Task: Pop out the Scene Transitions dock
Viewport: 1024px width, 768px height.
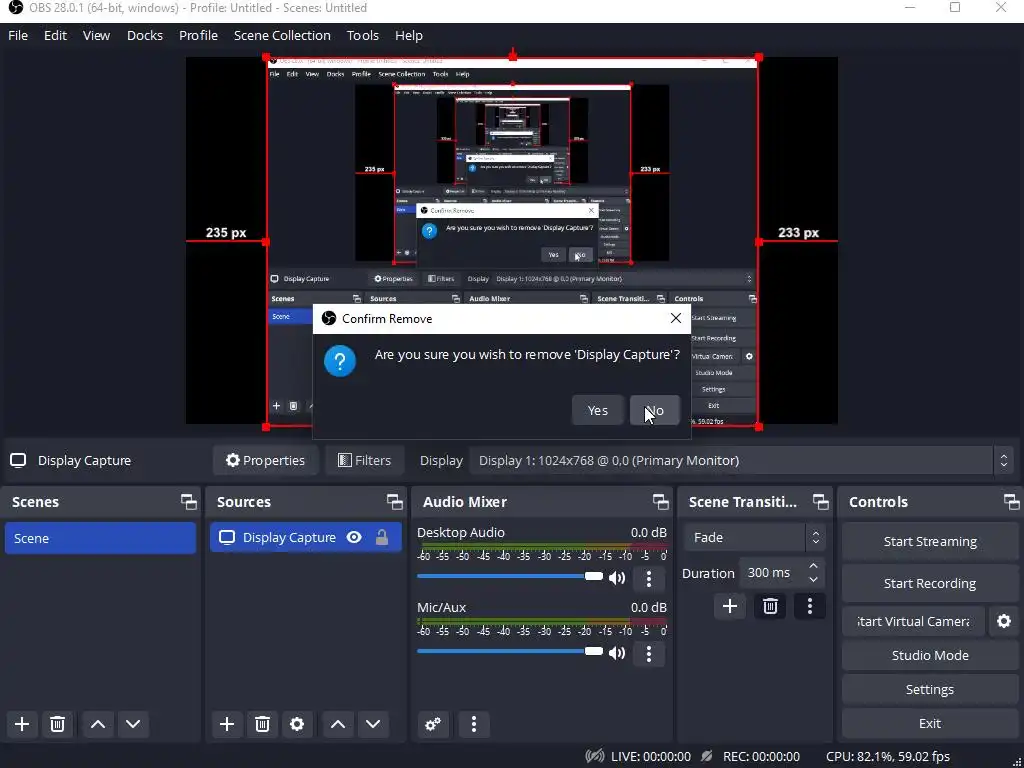Action: pyautogui.click(x=820, y=502)
